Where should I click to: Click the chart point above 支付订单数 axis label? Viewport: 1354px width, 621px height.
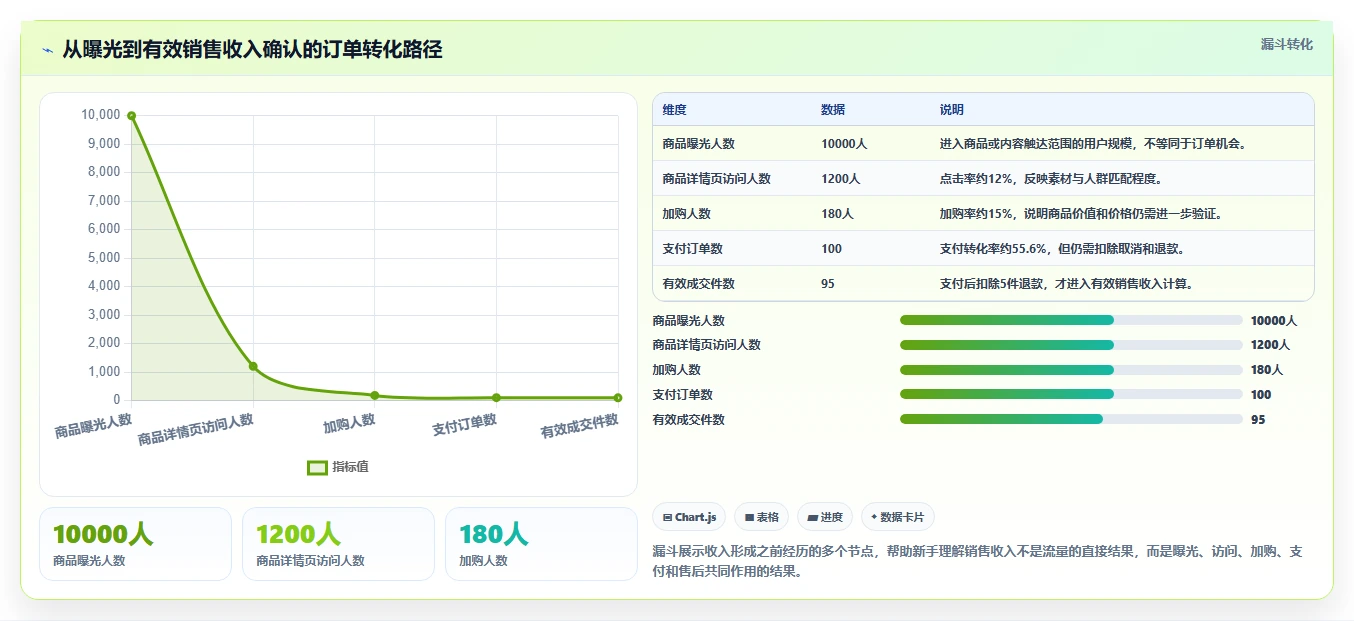[496, 397]
